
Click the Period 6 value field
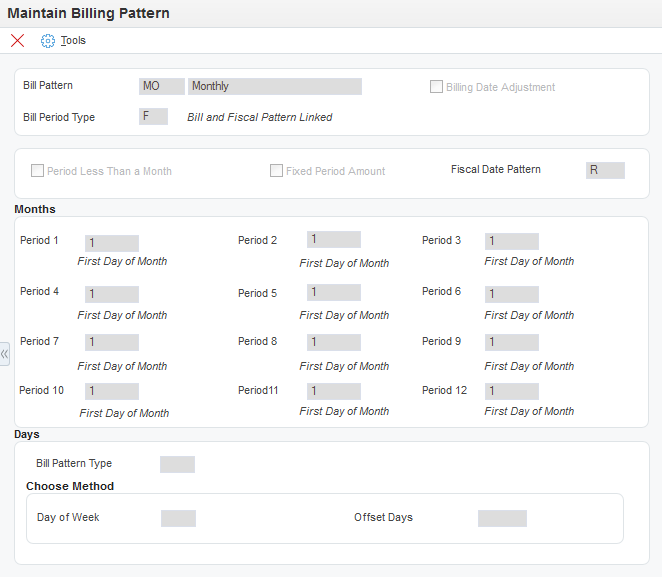[512, 294]
